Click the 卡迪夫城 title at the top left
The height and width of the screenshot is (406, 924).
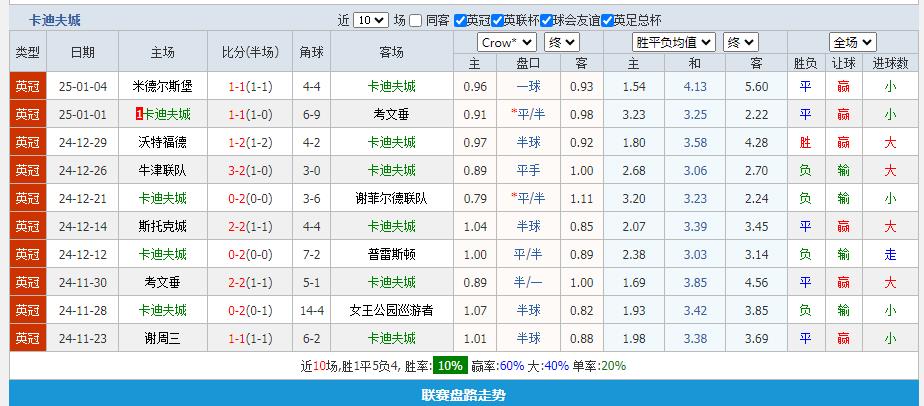[x=56, y=20]
